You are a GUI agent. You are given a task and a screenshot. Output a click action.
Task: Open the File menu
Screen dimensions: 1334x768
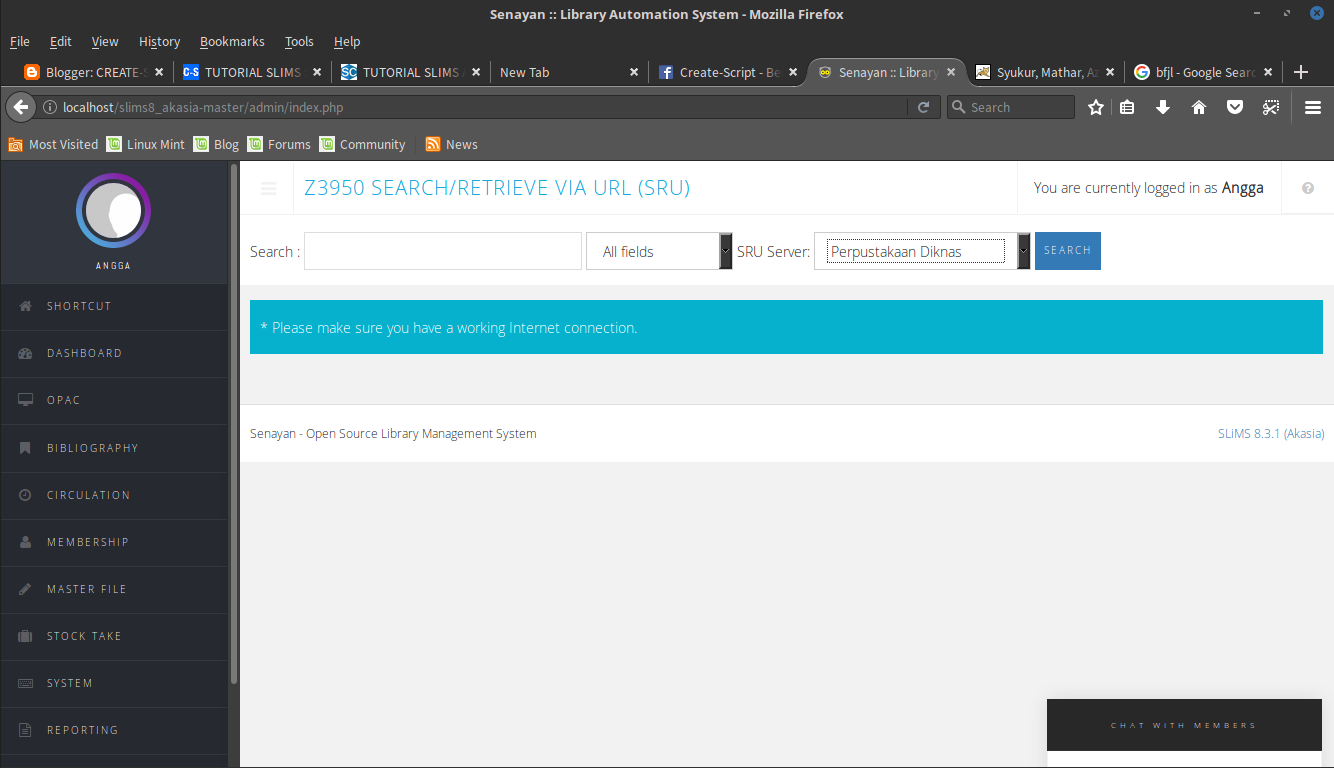(x=20, y=41)
